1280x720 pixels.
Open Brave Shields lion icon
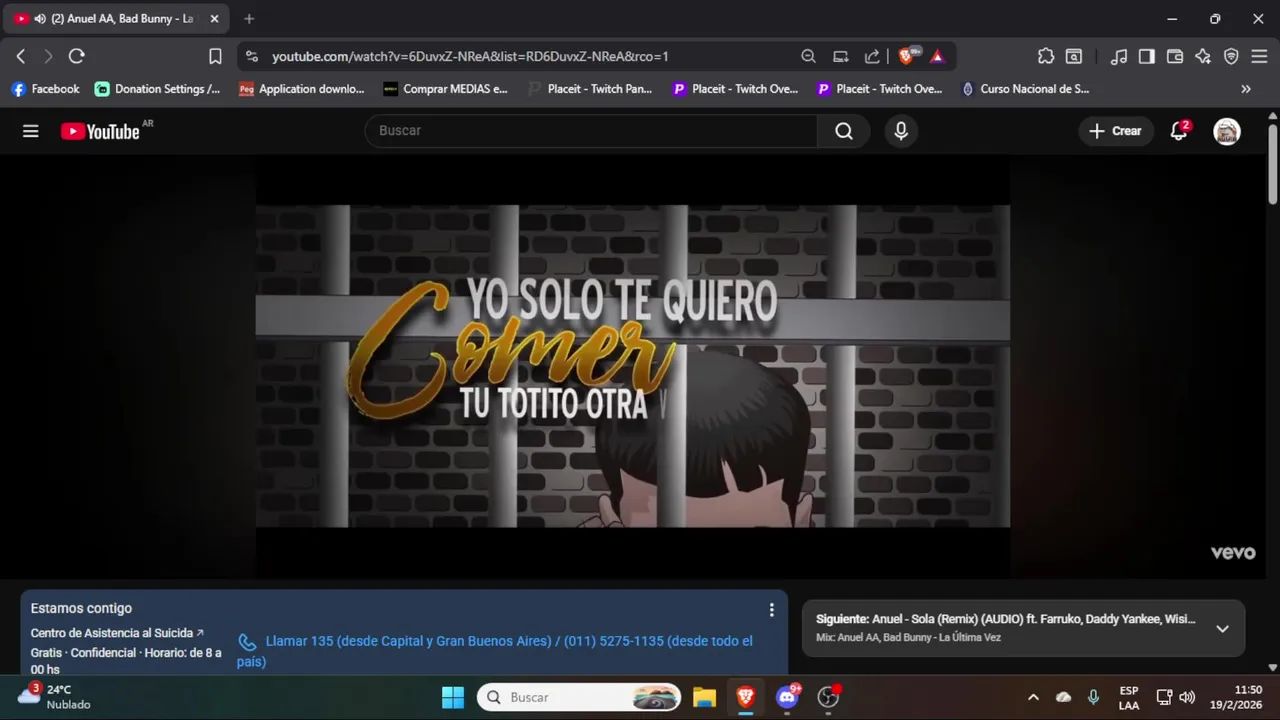[906, 56]
